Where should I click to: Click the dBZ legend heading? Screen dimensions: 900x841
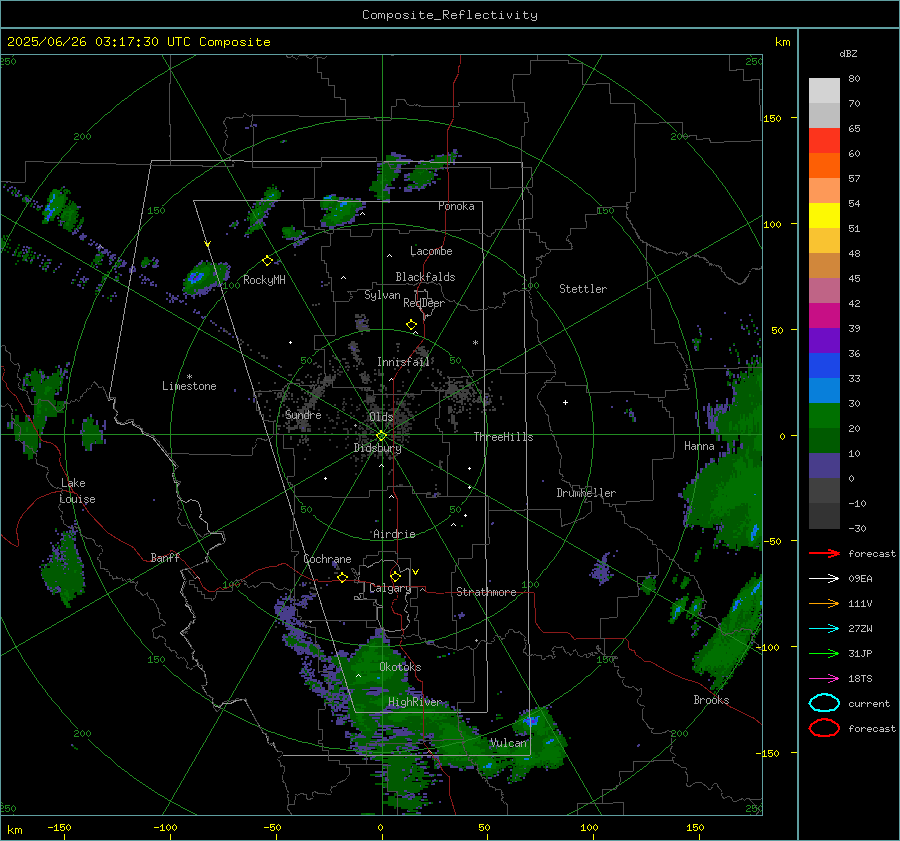848,53
